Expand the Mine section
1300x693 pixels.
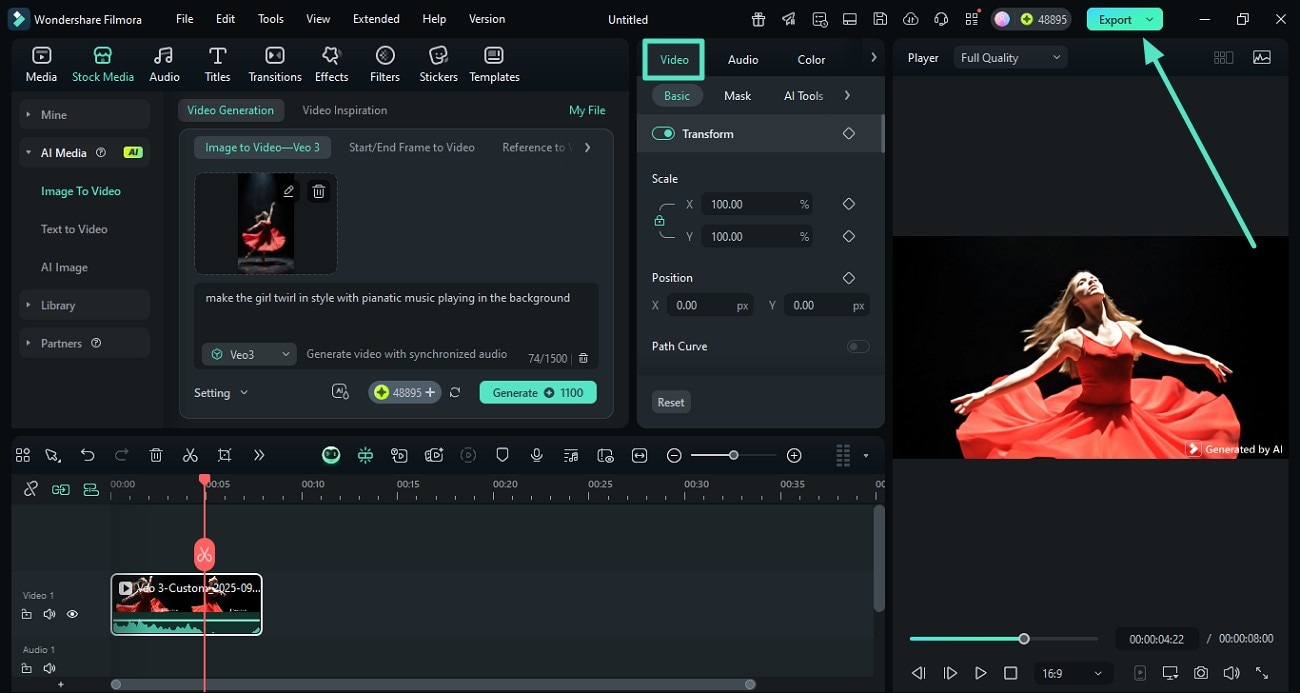pyautogui.click(x=84, y=115)
